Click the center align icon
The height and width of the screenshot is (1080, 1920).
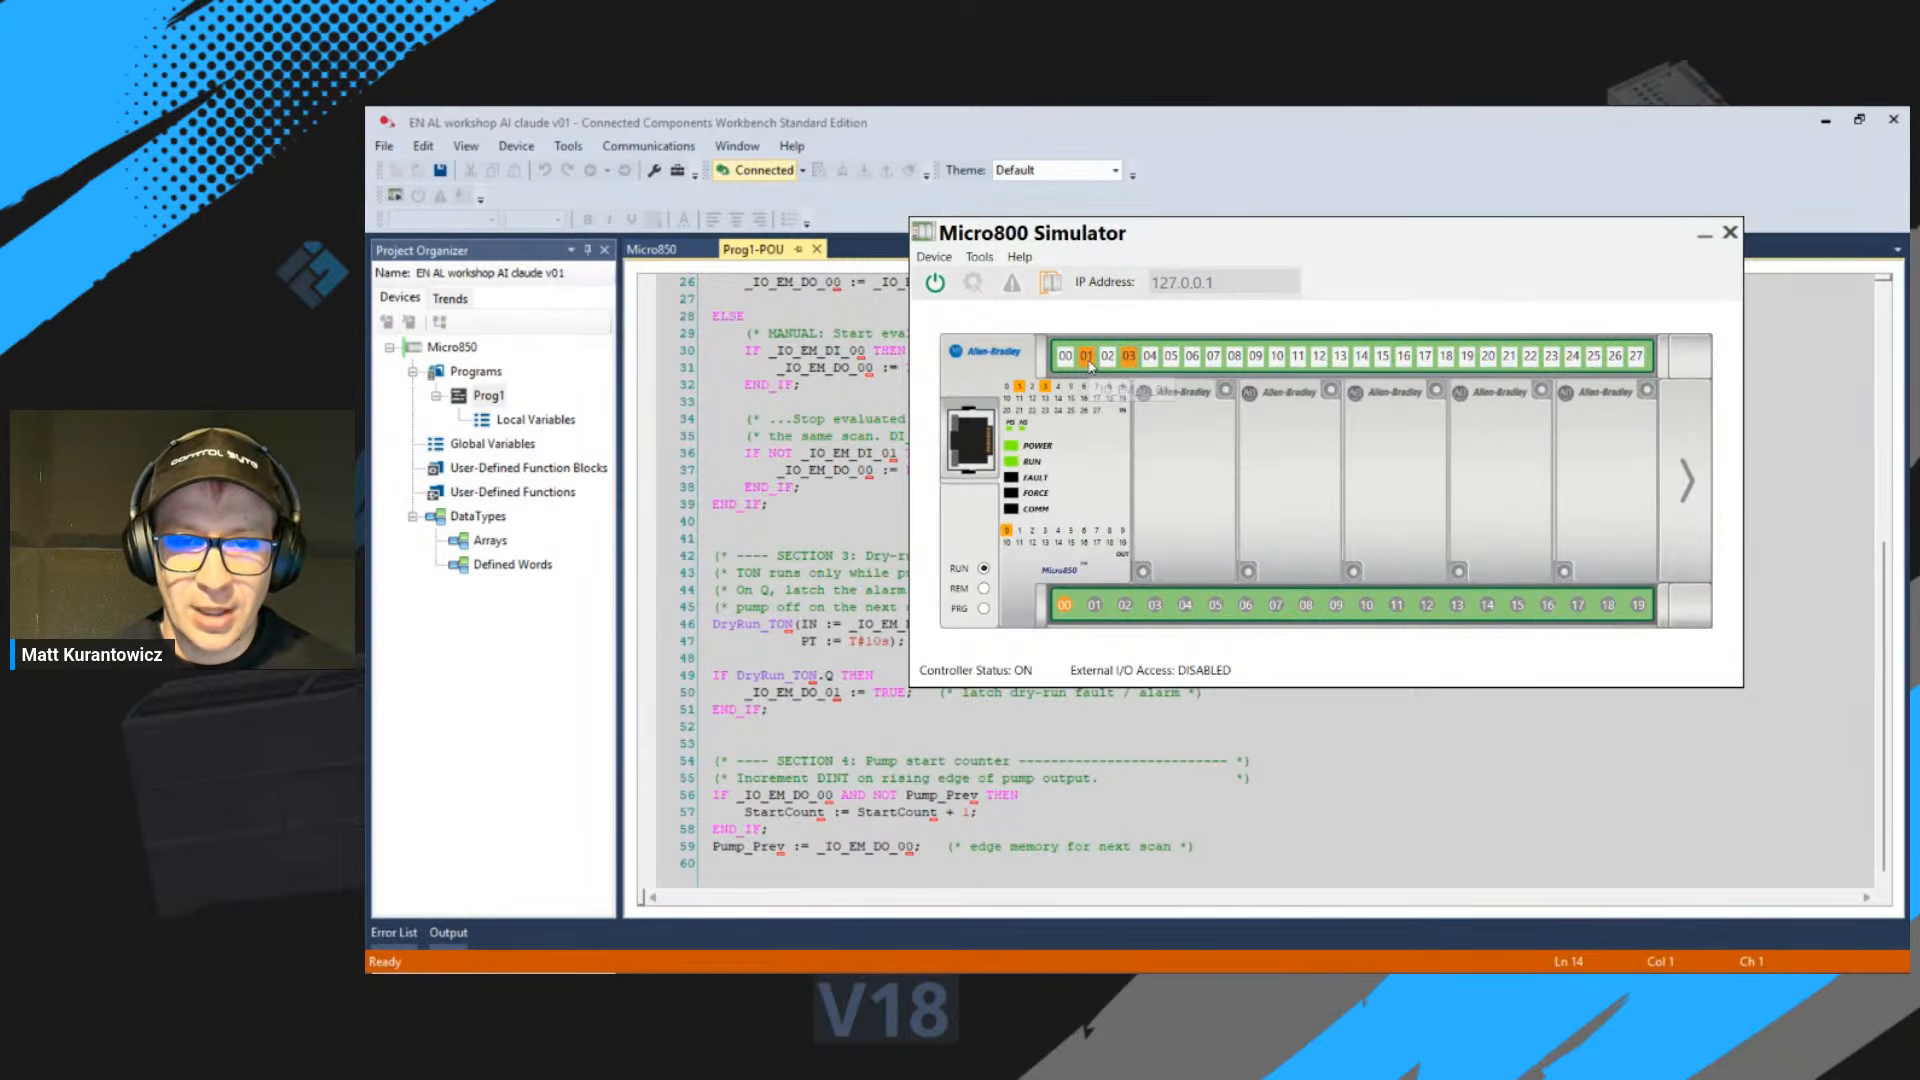click(x=736, y=219)
